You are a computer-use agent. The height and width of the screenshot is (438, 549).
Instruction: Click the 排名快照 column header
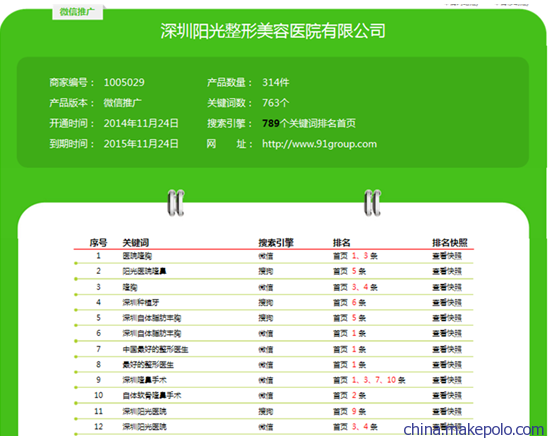click(450, 242)
